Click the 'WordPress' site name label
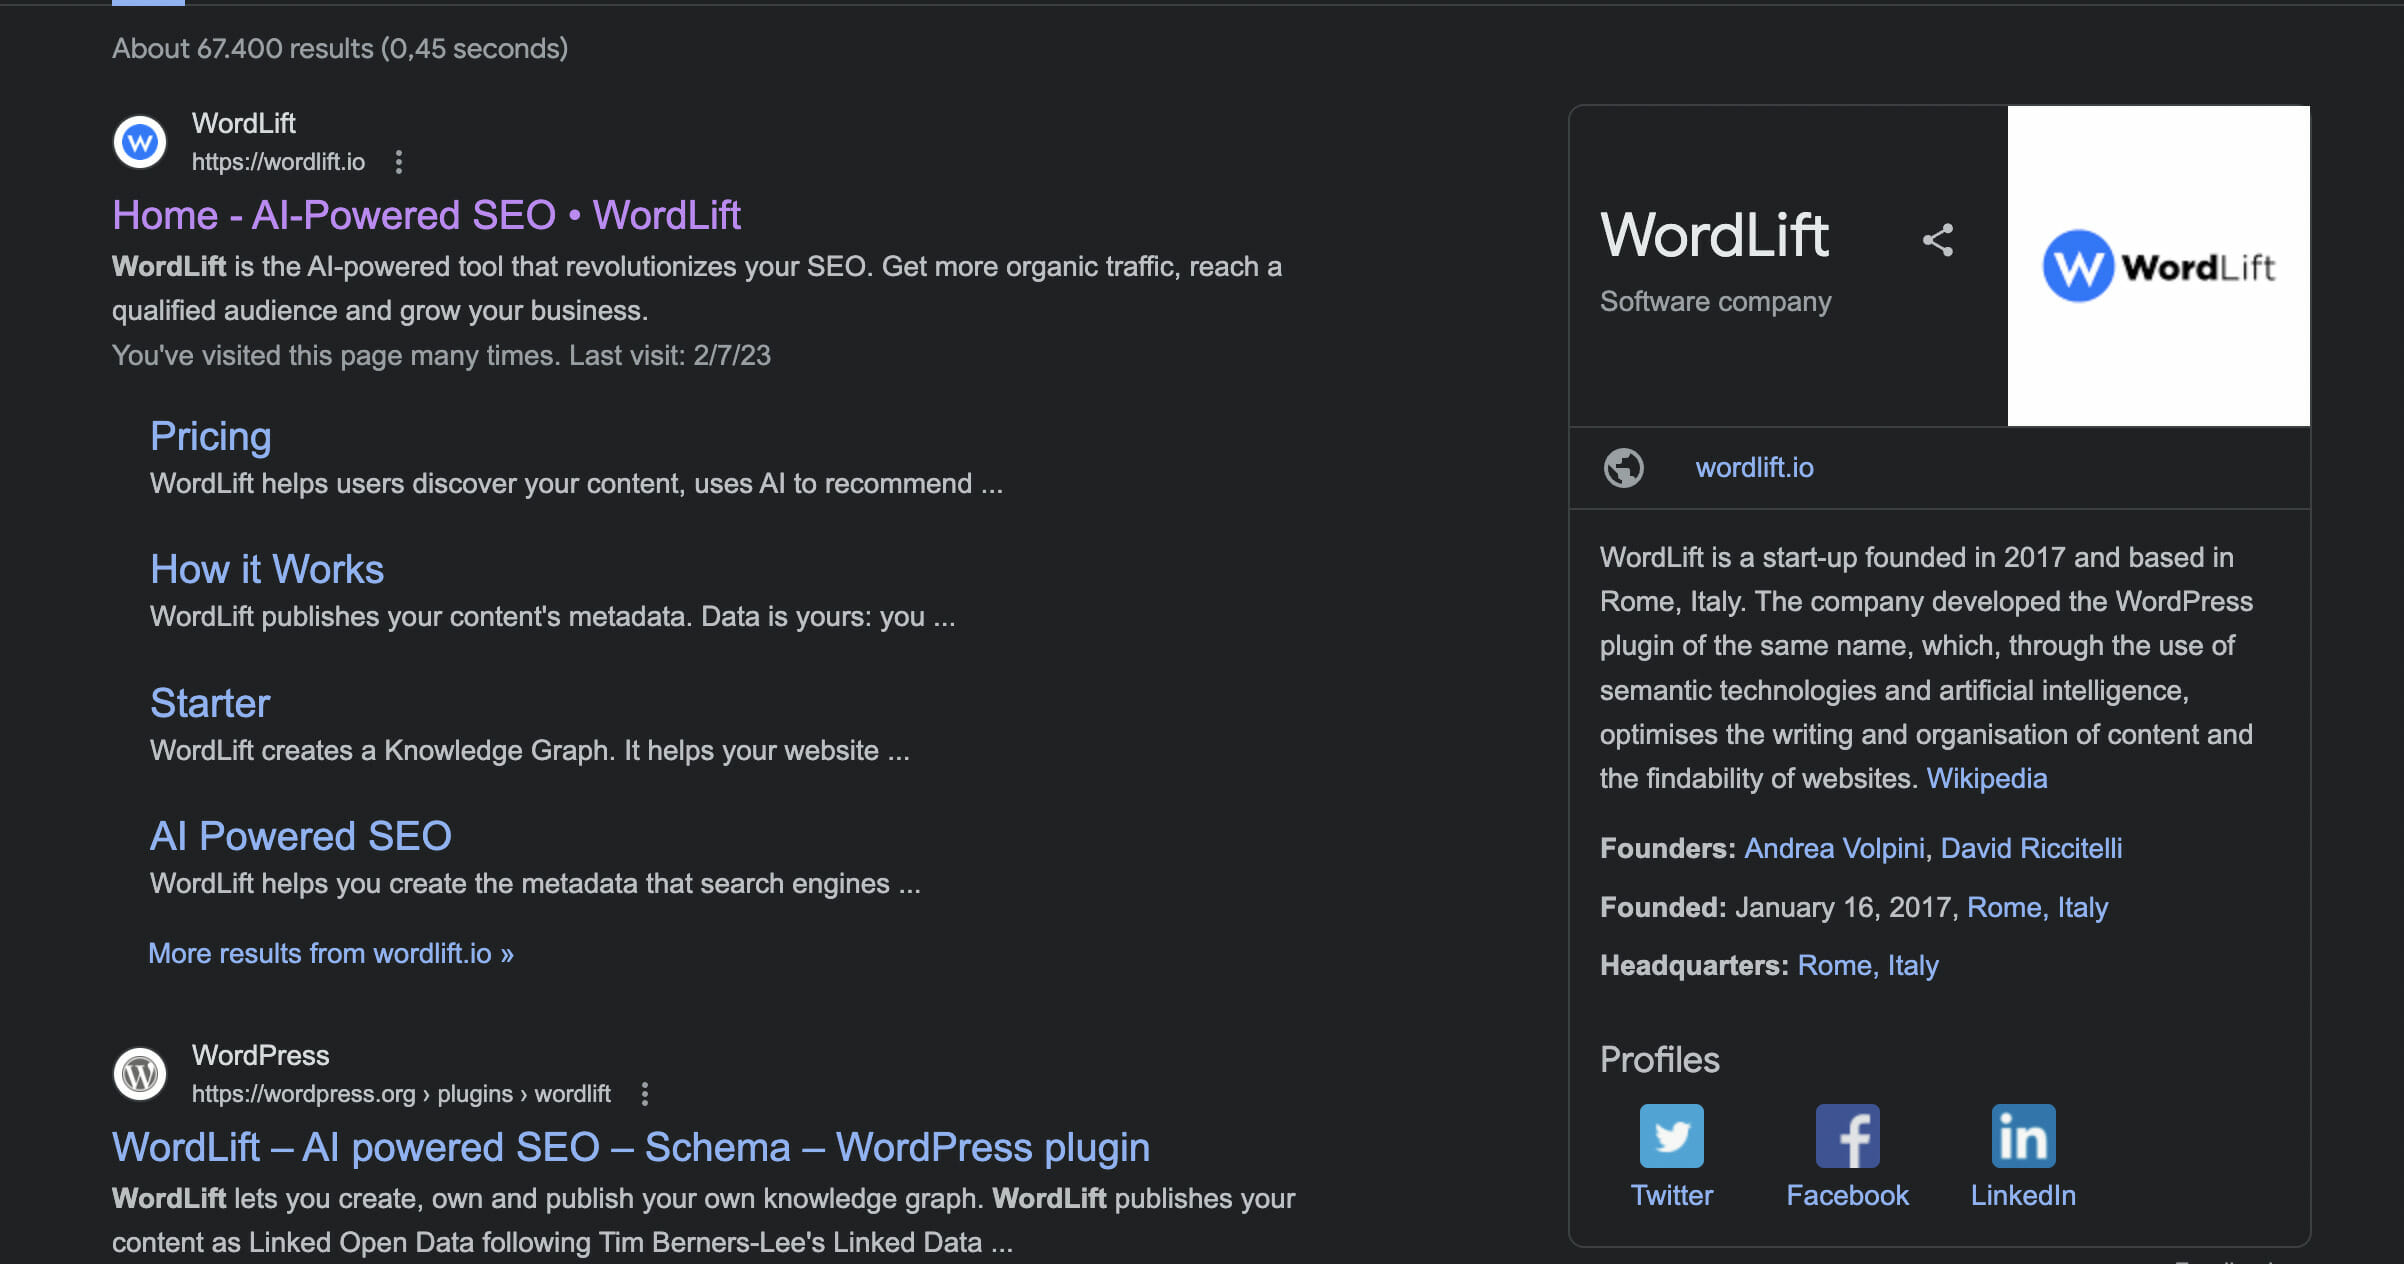This screenshot has width=2404, height=1264. click(260, 1055)
